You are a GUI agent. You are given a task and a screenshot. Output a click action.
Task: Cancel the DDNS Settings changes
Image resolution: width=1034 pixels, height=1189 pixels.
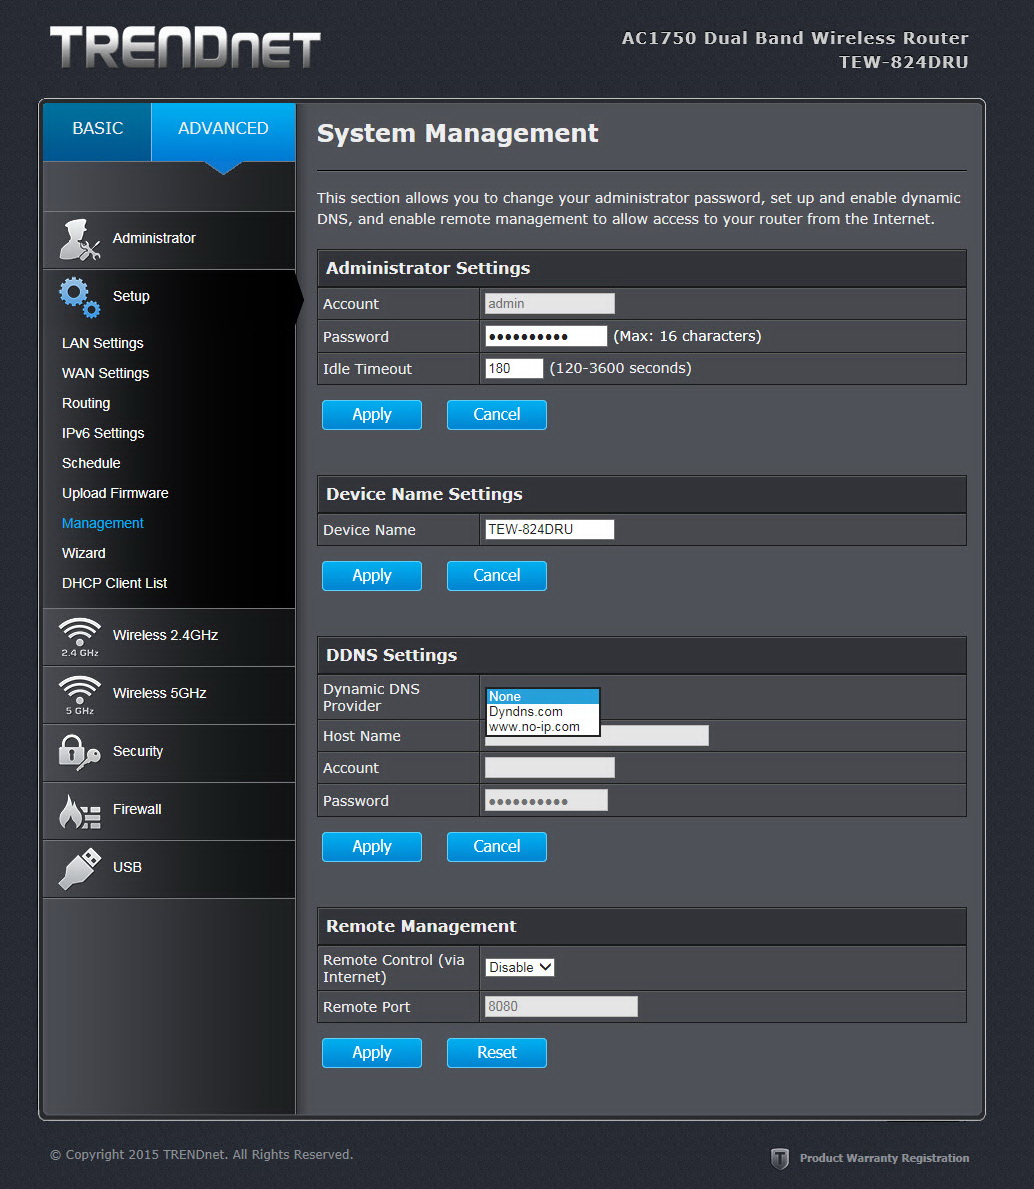pos(497,847)
